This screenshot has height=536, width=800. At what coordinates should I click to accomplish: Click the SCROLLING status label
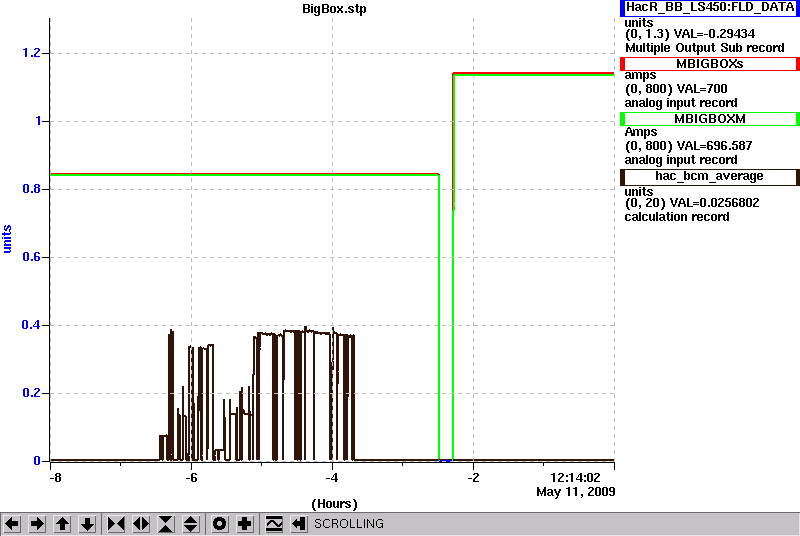click(x=349, y=524)
